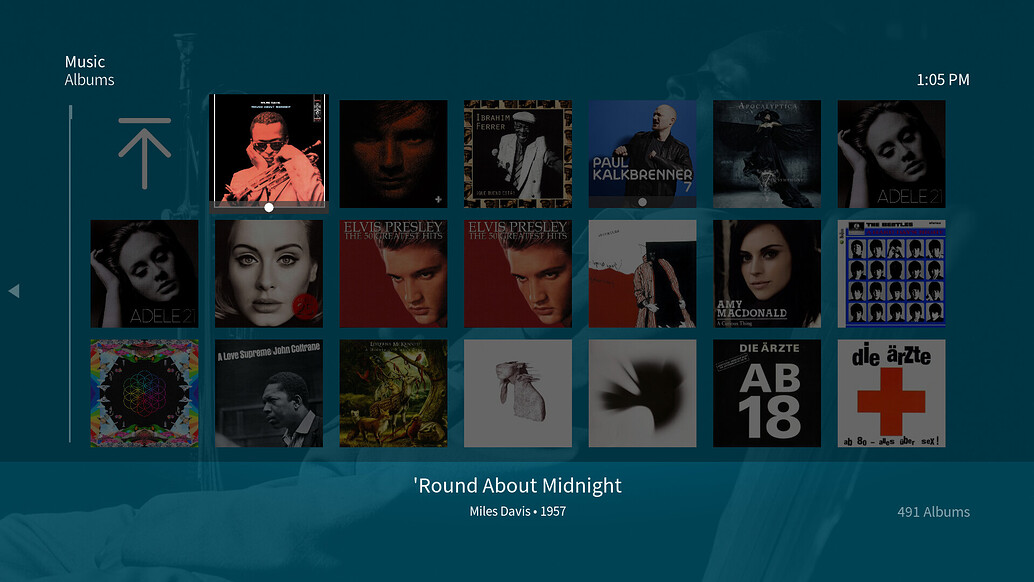Open Amy Macdonald A Curious Thing album

tap(767, 274)
